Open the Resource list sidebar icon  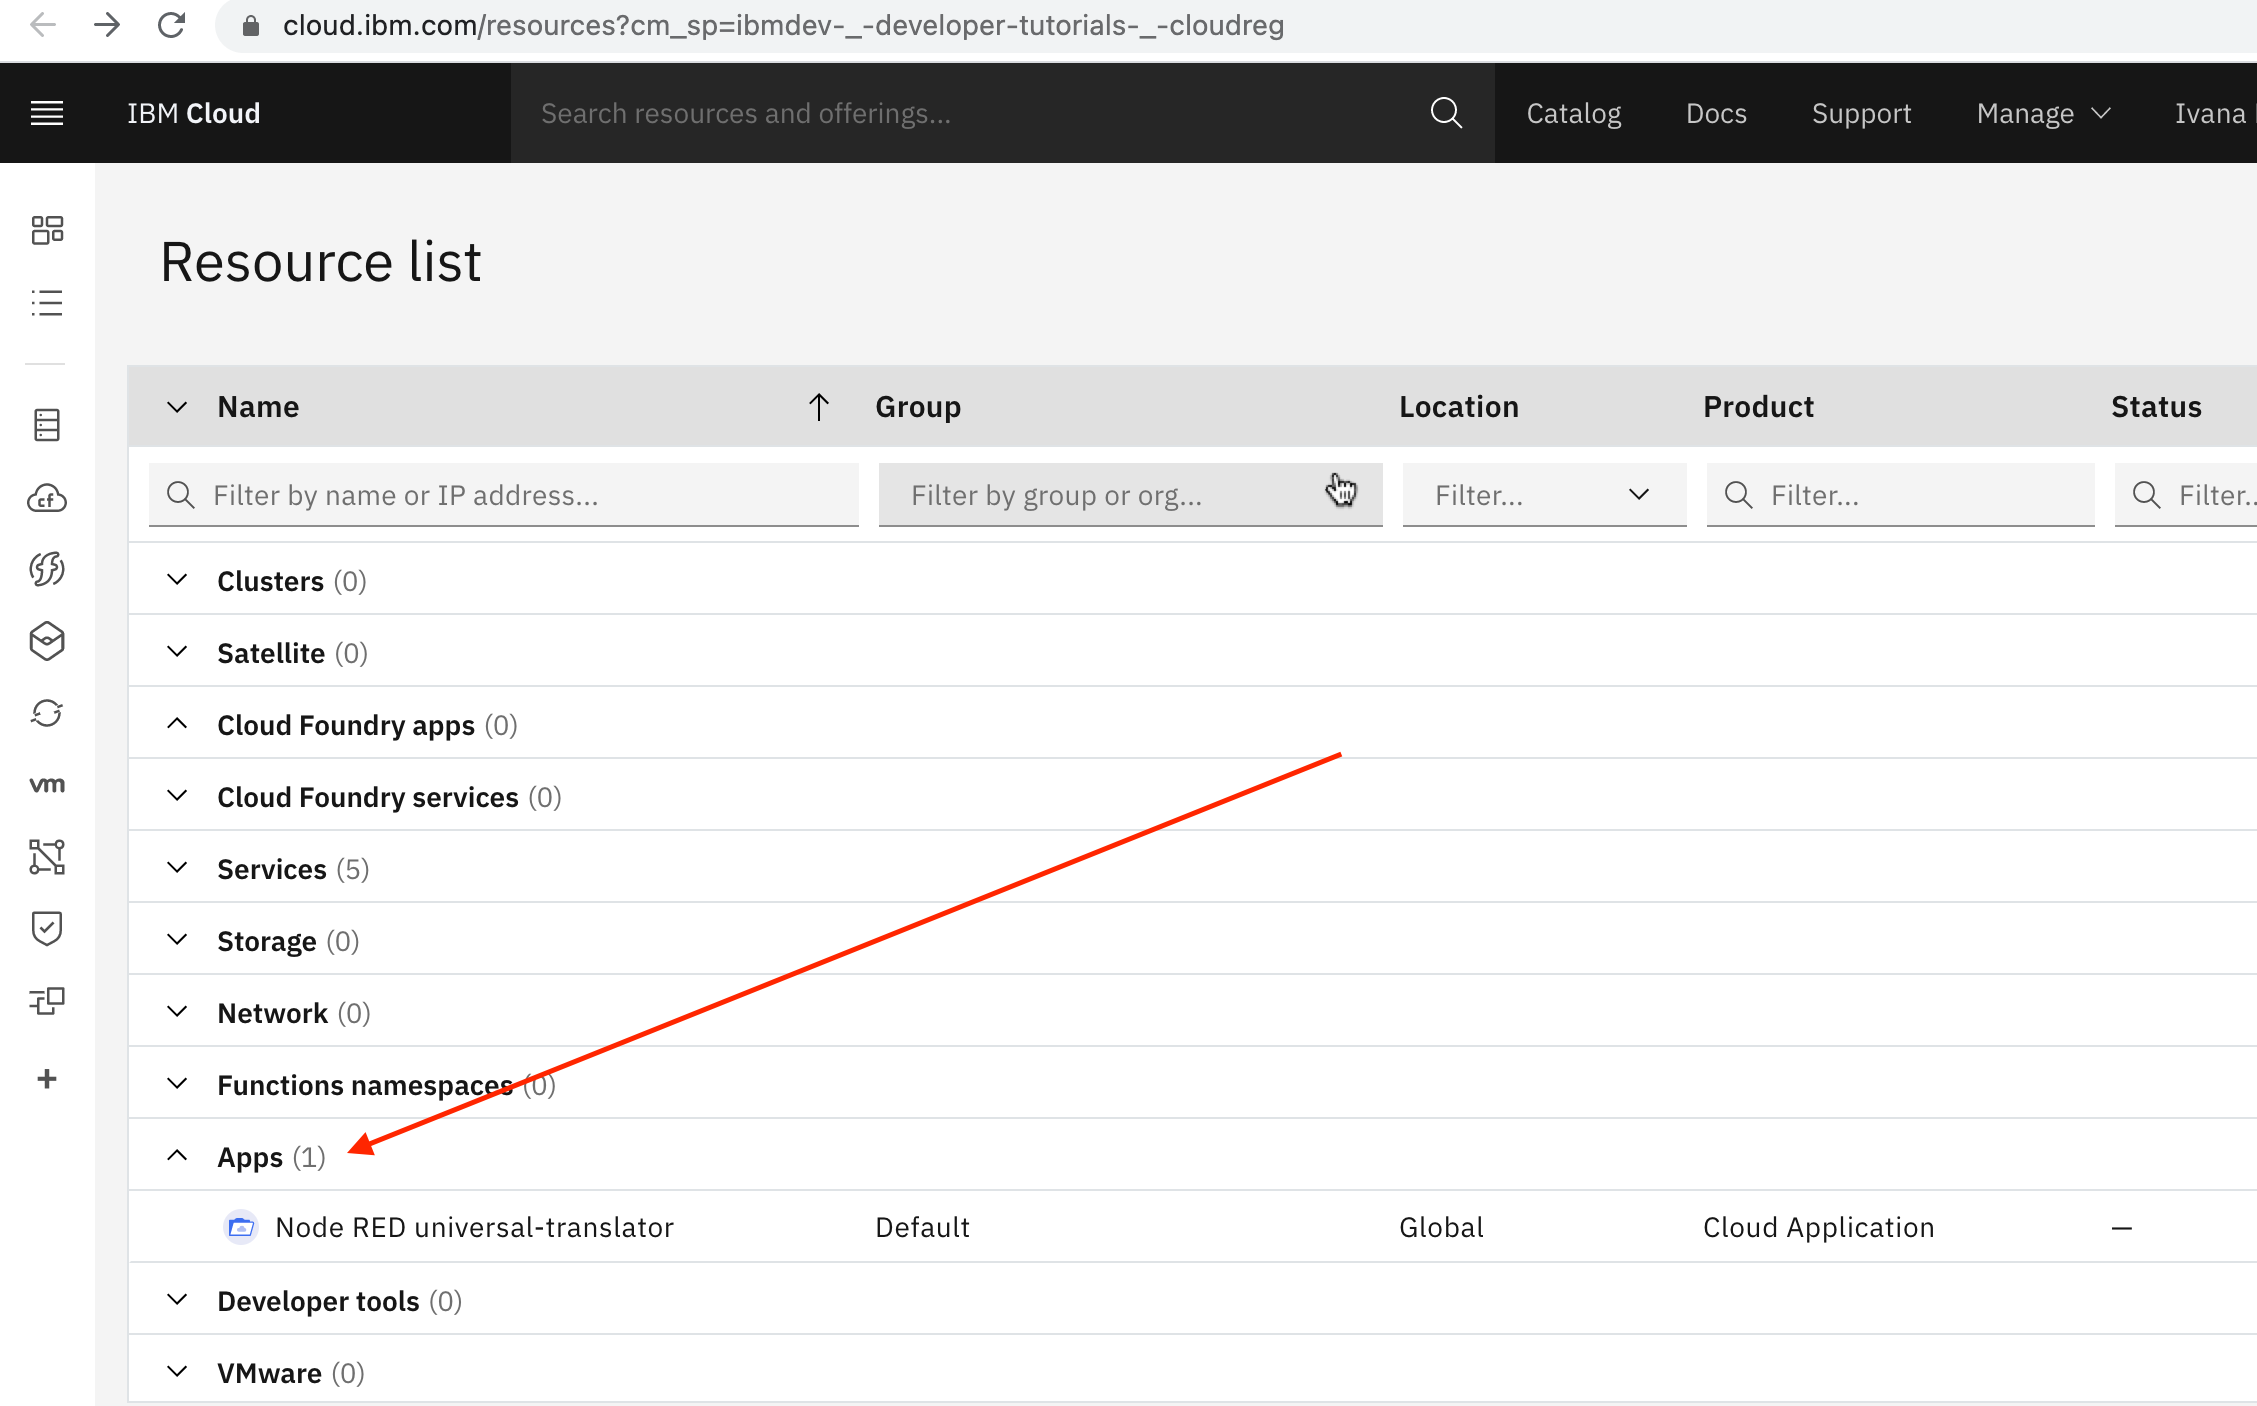pos(47,303)
